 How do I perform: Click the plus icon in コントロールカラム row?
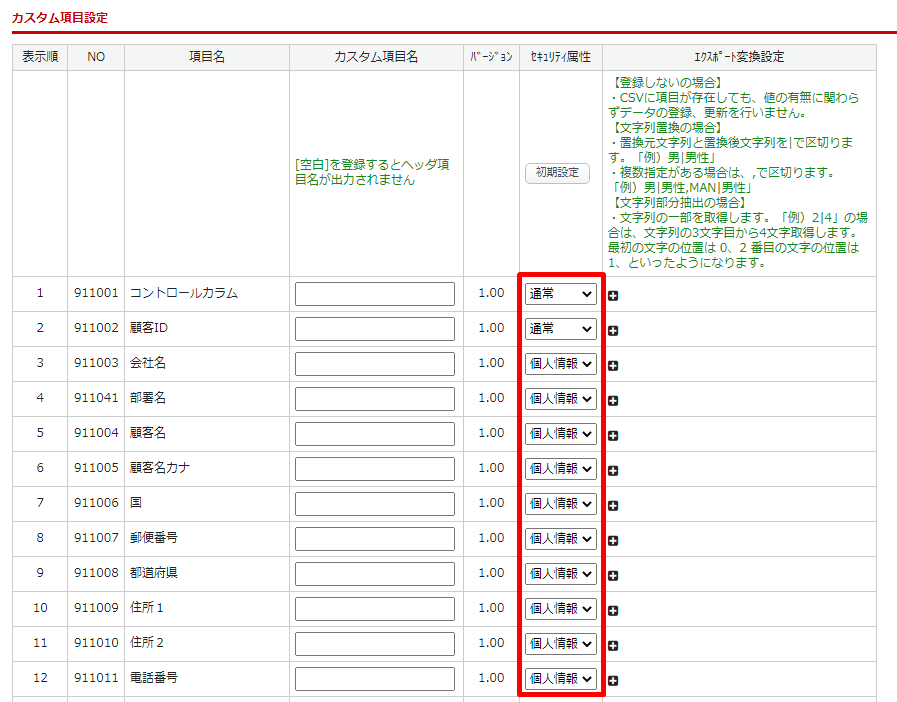coord(613,296)
